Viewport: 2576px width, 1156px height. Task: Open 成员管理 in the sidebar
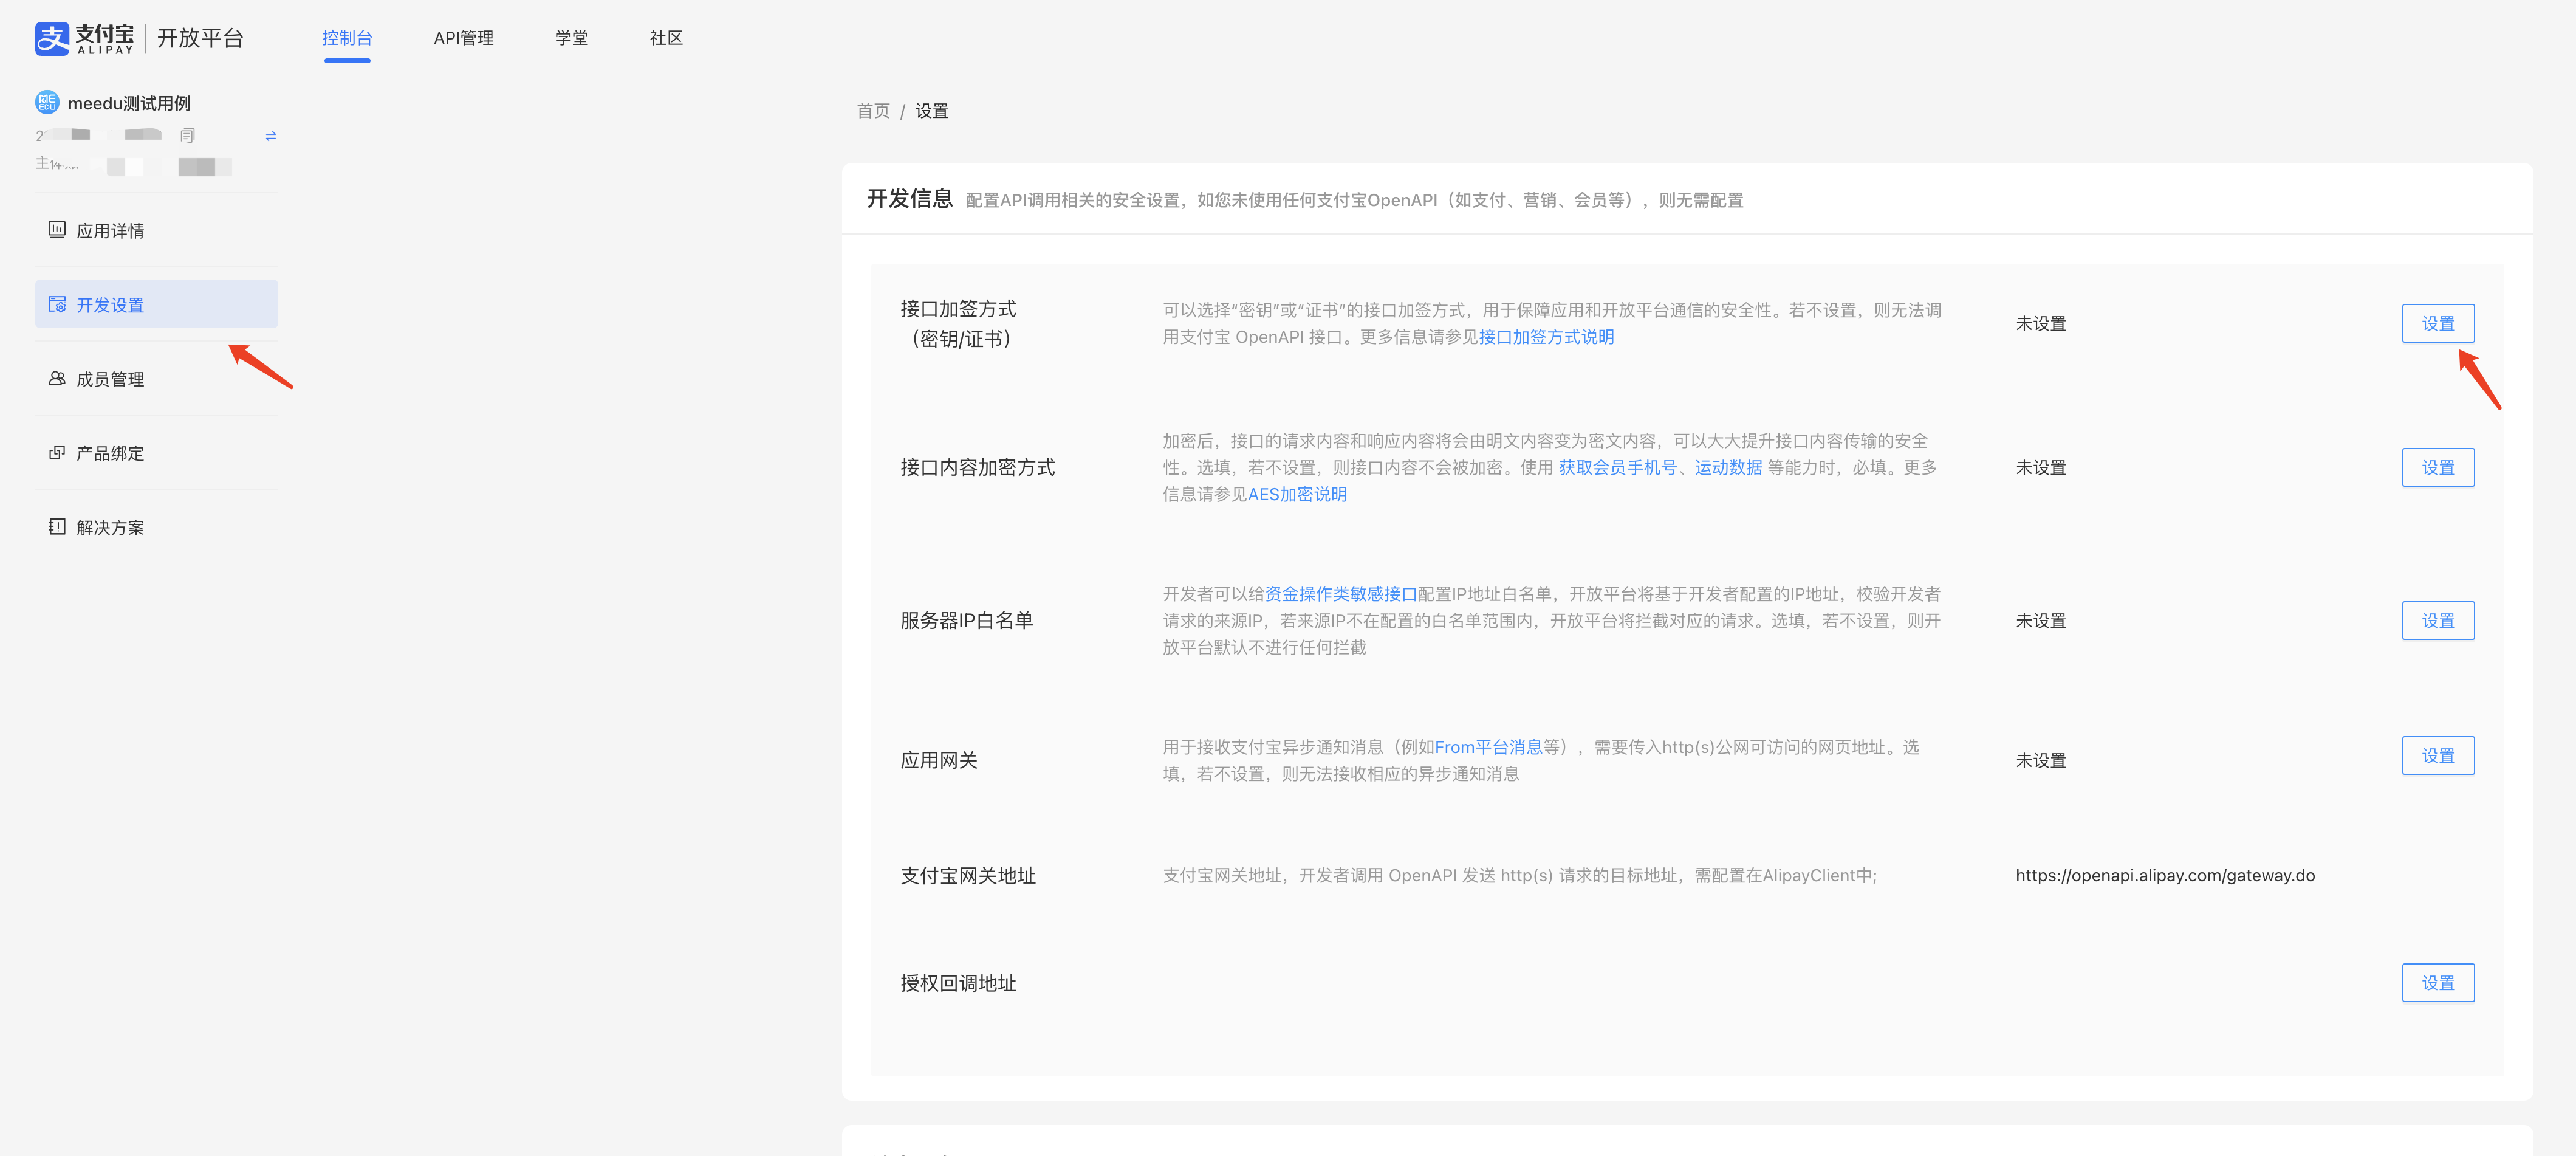point(110,379)
